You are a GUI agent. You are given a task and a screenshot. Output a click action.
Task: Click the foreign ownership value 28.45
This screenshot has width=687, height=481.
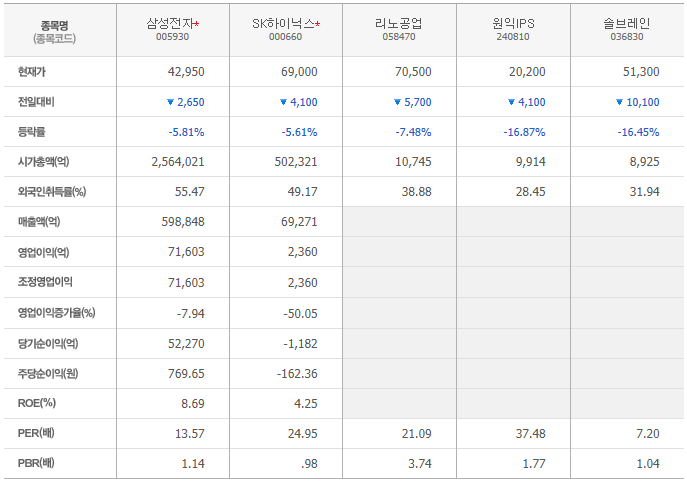[x=531, y=192]
